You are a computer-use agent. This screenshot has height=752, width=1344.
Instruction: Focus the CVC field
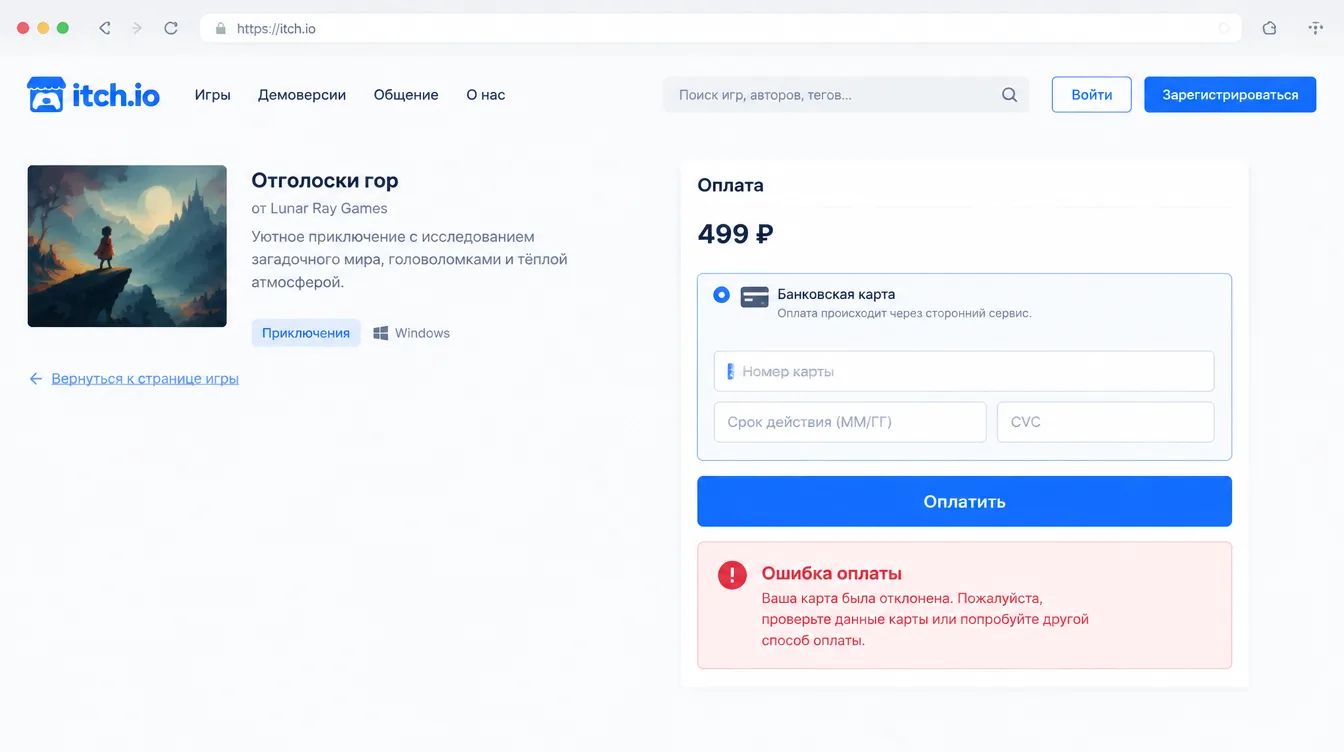coord(1106,422)
